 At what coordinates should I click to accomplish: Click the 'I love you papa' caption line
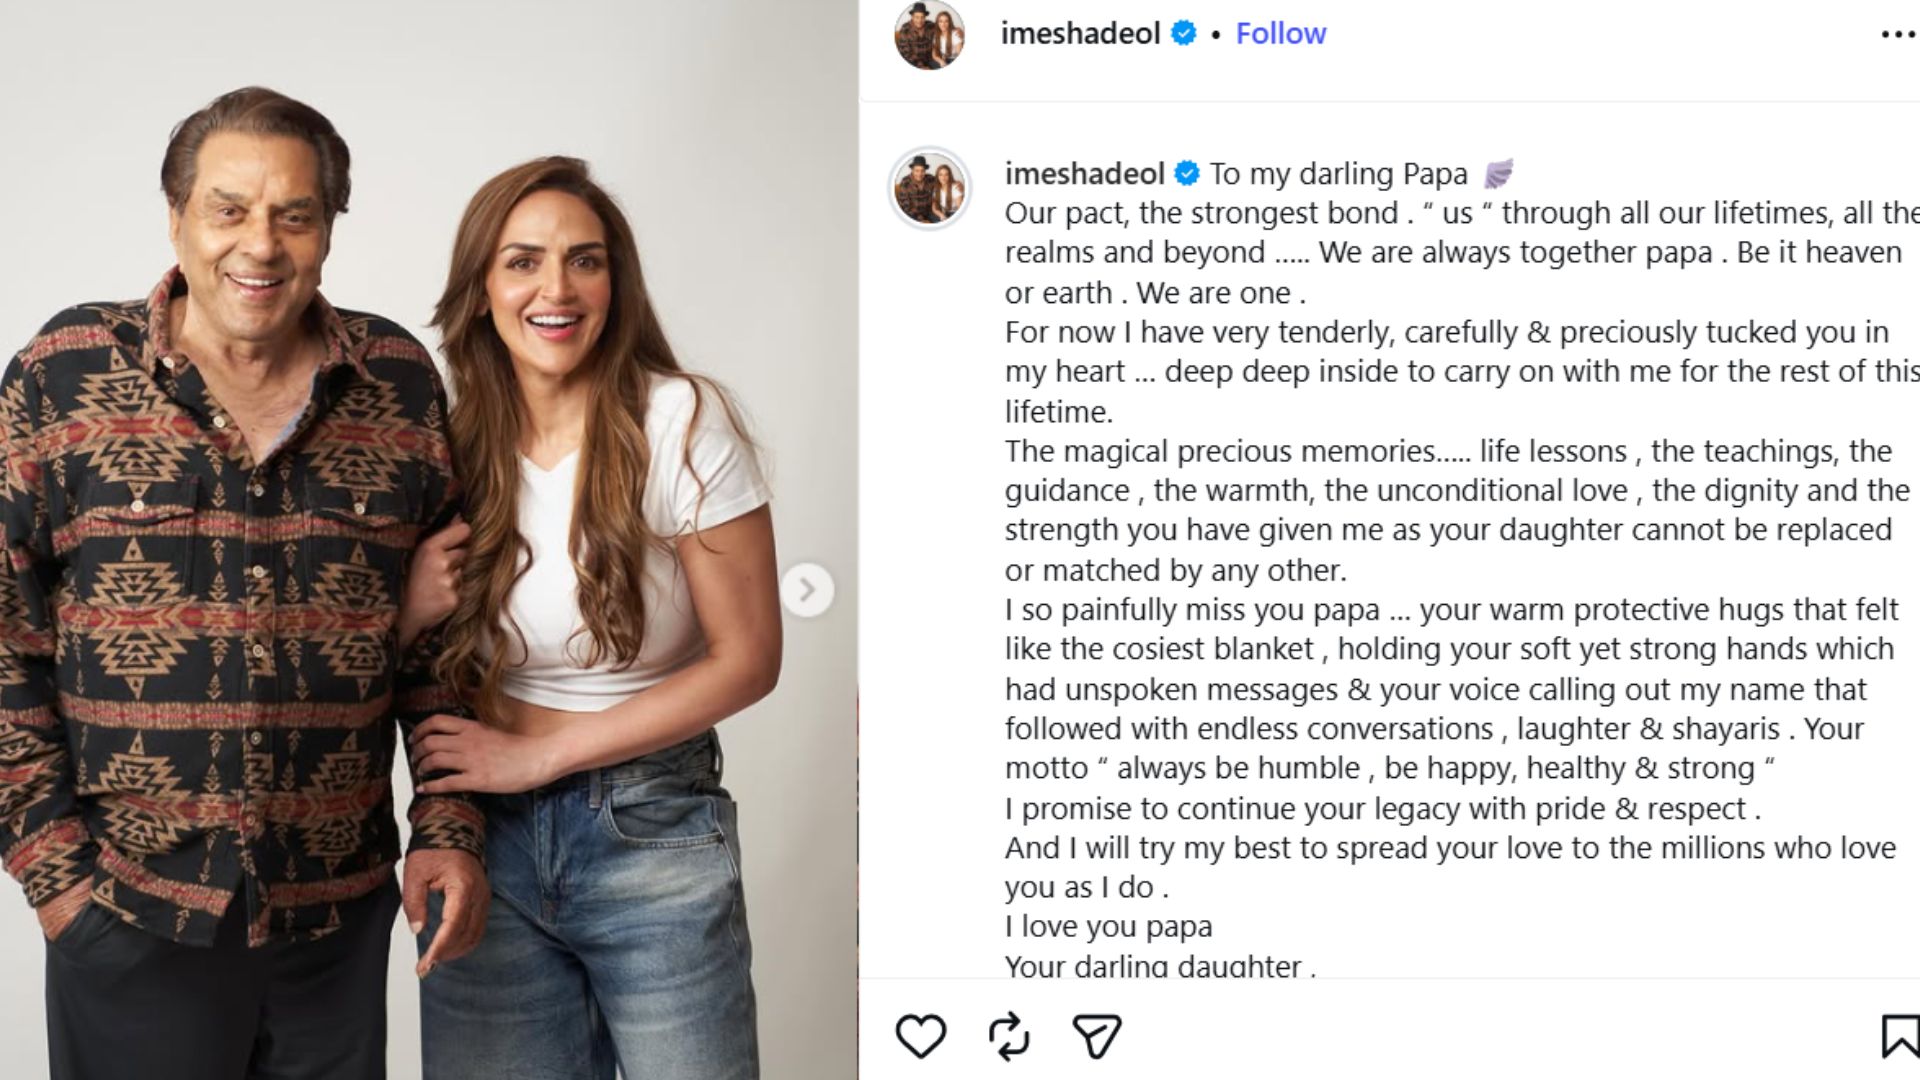(x=1108, y=926)
